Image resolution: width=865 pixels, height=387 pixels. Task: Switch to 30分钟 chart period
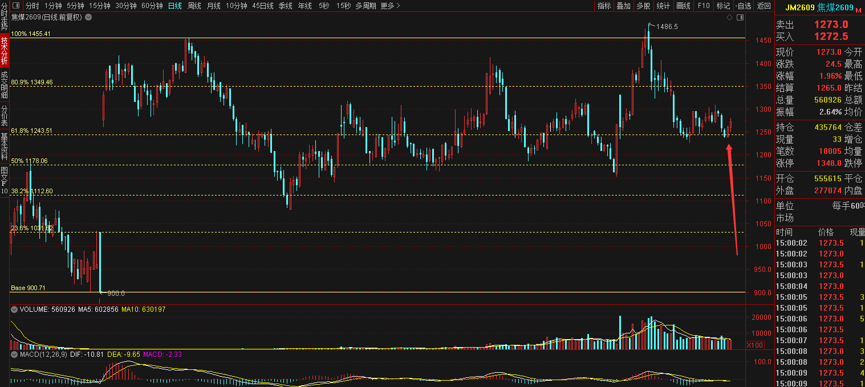(x=126, y=6)
